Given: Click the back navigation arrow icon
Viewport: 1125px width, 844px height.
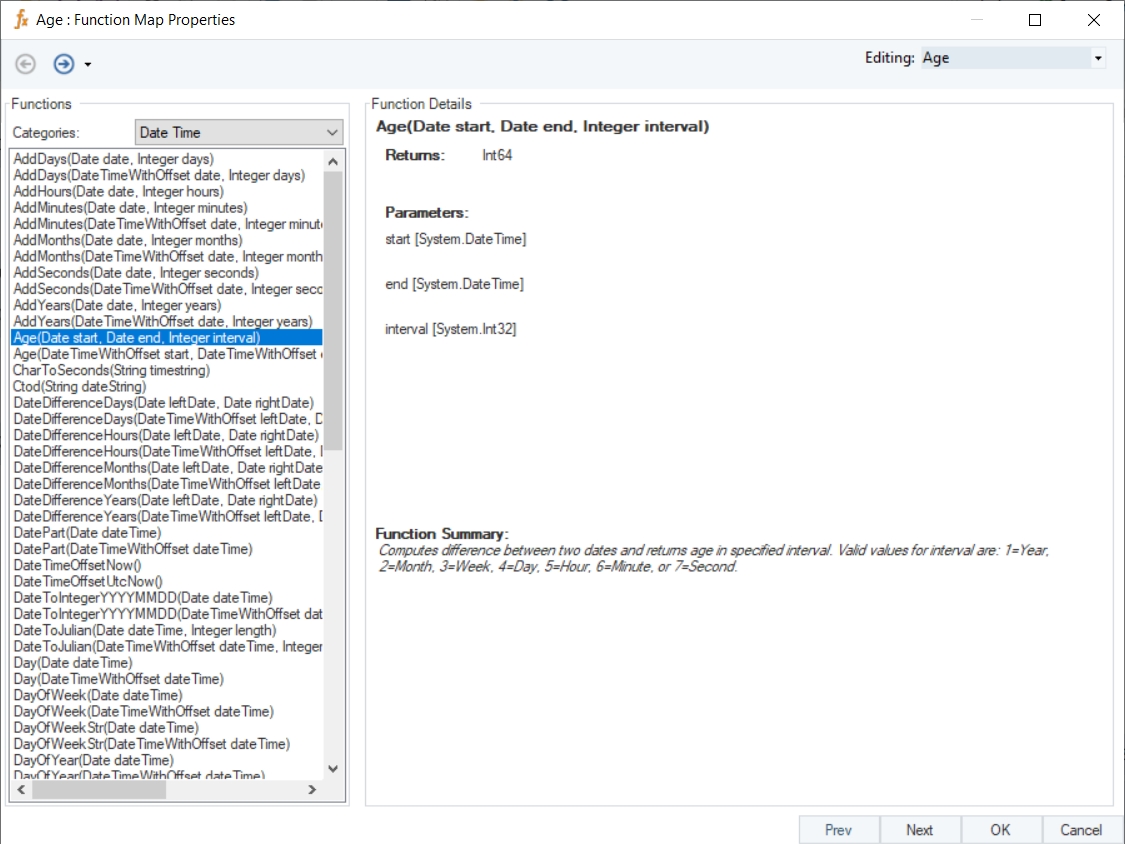Looking at the screenshot, I should 26,64.
